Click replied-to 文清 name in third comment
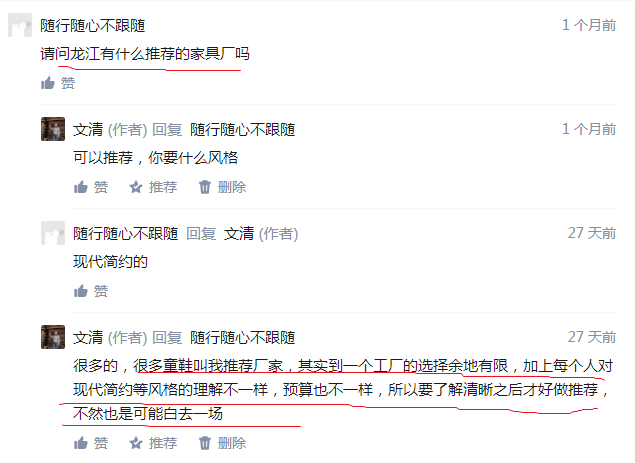Screen dimensions: 635x463 [239, 234]
